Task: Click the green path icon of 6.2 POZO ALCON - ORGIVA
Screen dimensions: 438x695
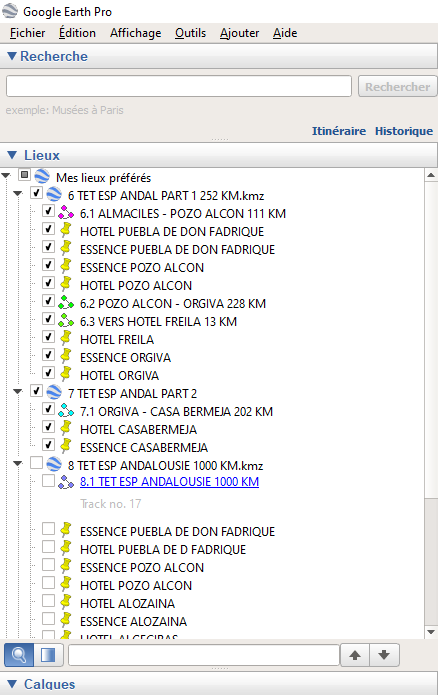Action: point(66,302)
